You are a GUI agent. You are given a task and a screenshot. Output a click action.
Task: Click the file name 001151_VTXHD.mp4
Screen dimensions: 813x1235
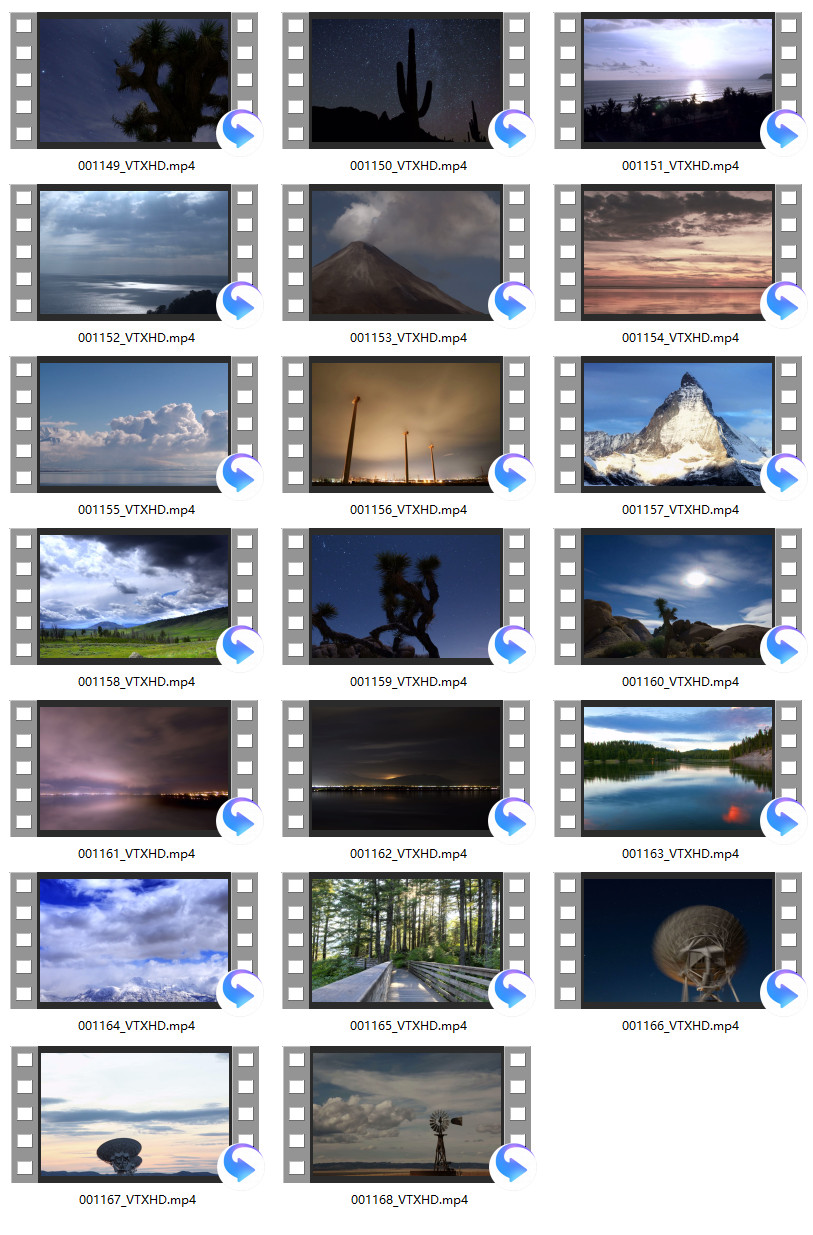pos(680,166)
